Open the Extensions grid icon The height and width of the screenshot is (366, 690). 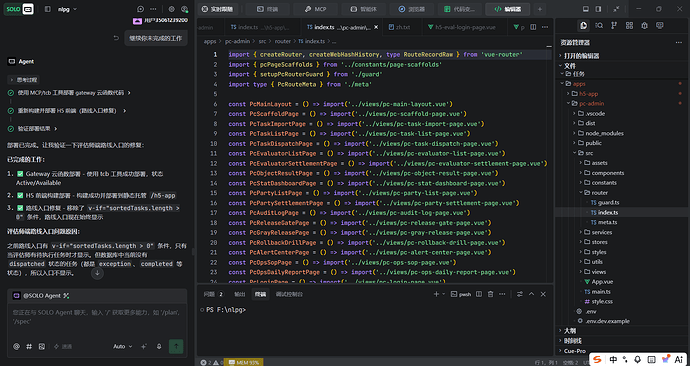coord(629,26)
